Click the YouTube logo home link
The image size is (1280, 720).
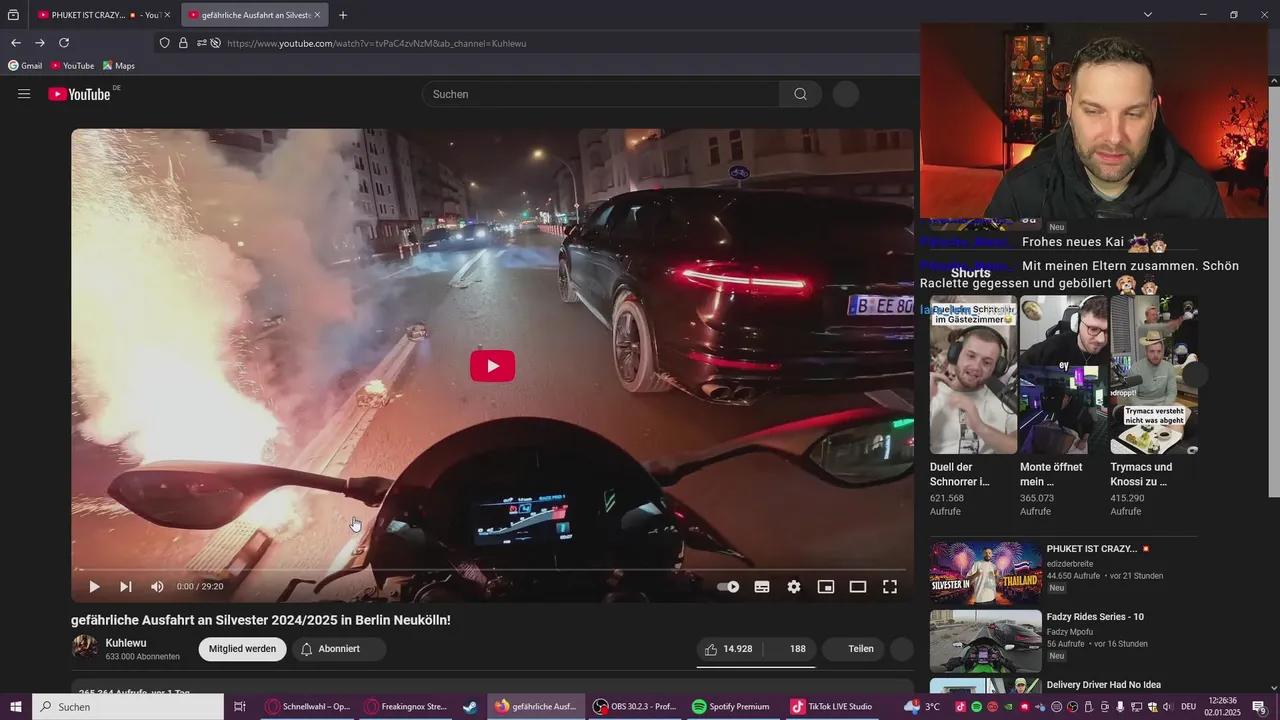80,94
